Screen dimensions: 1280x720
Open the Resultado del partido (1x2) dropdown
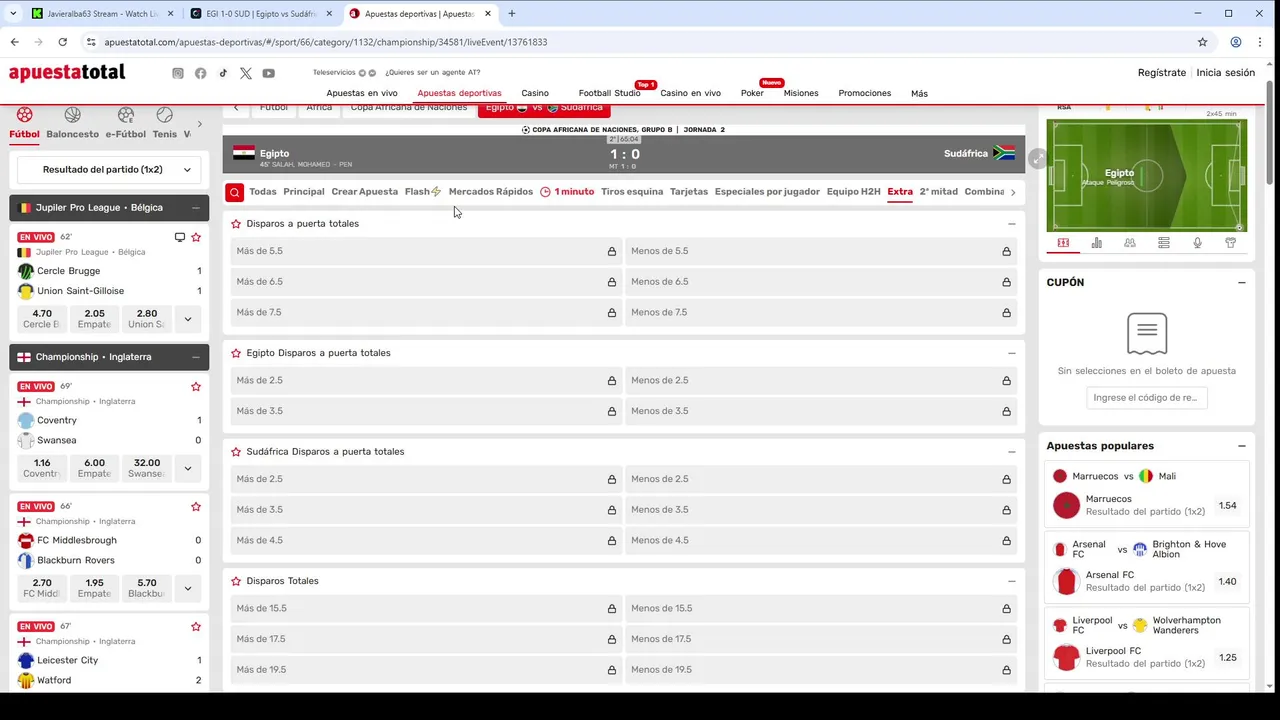coord(109,170)
